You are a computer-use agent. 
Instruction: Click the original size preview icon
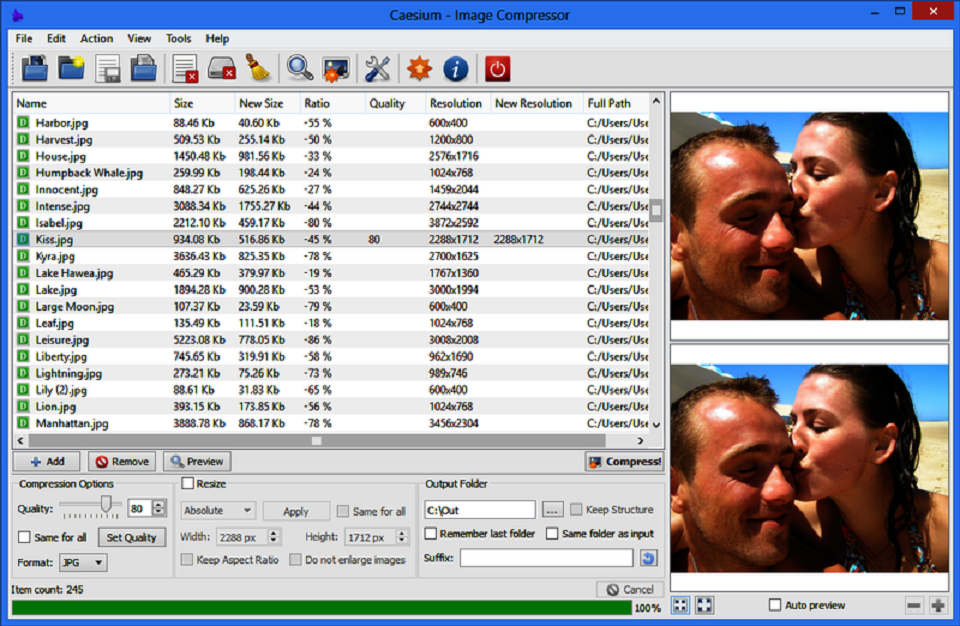(x=704, y=605)
